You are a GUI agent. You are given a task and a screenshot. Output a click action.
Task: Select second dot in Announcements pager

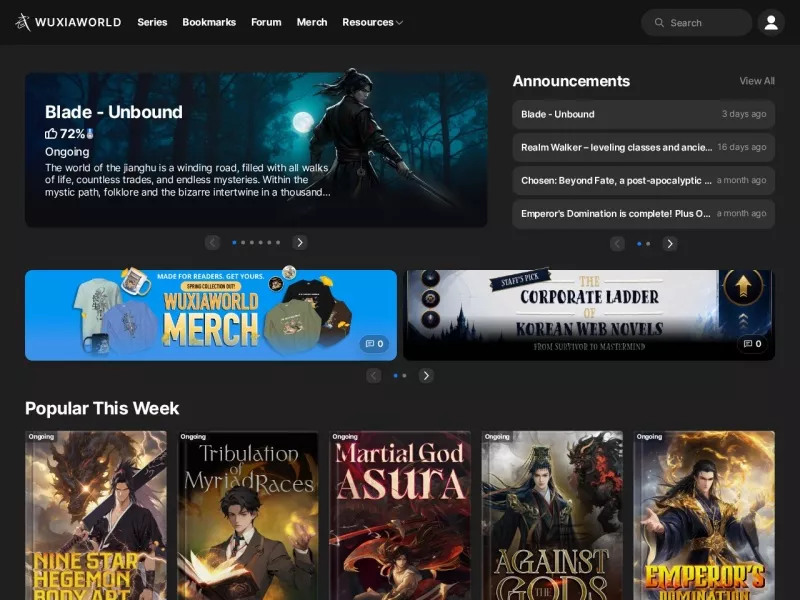pyautogui.click(x=648, y=244)
